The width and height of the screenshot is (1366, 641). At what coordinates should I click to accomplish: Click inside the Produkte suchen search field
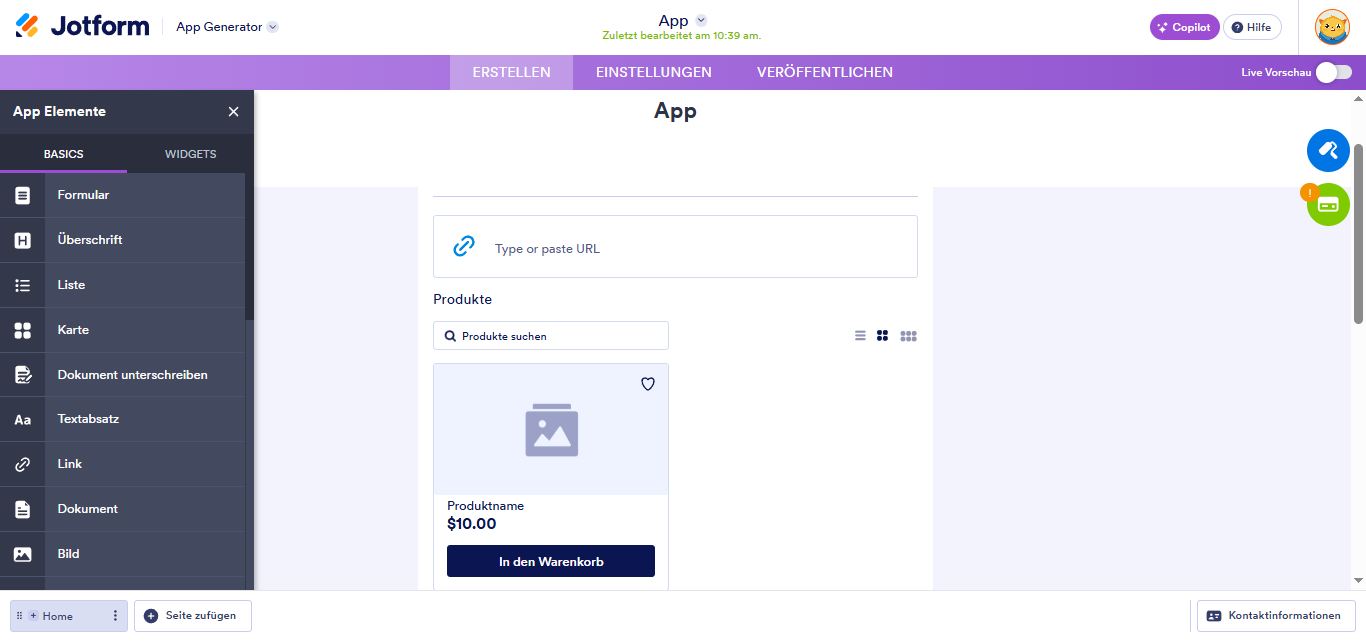tap(550, 335)
